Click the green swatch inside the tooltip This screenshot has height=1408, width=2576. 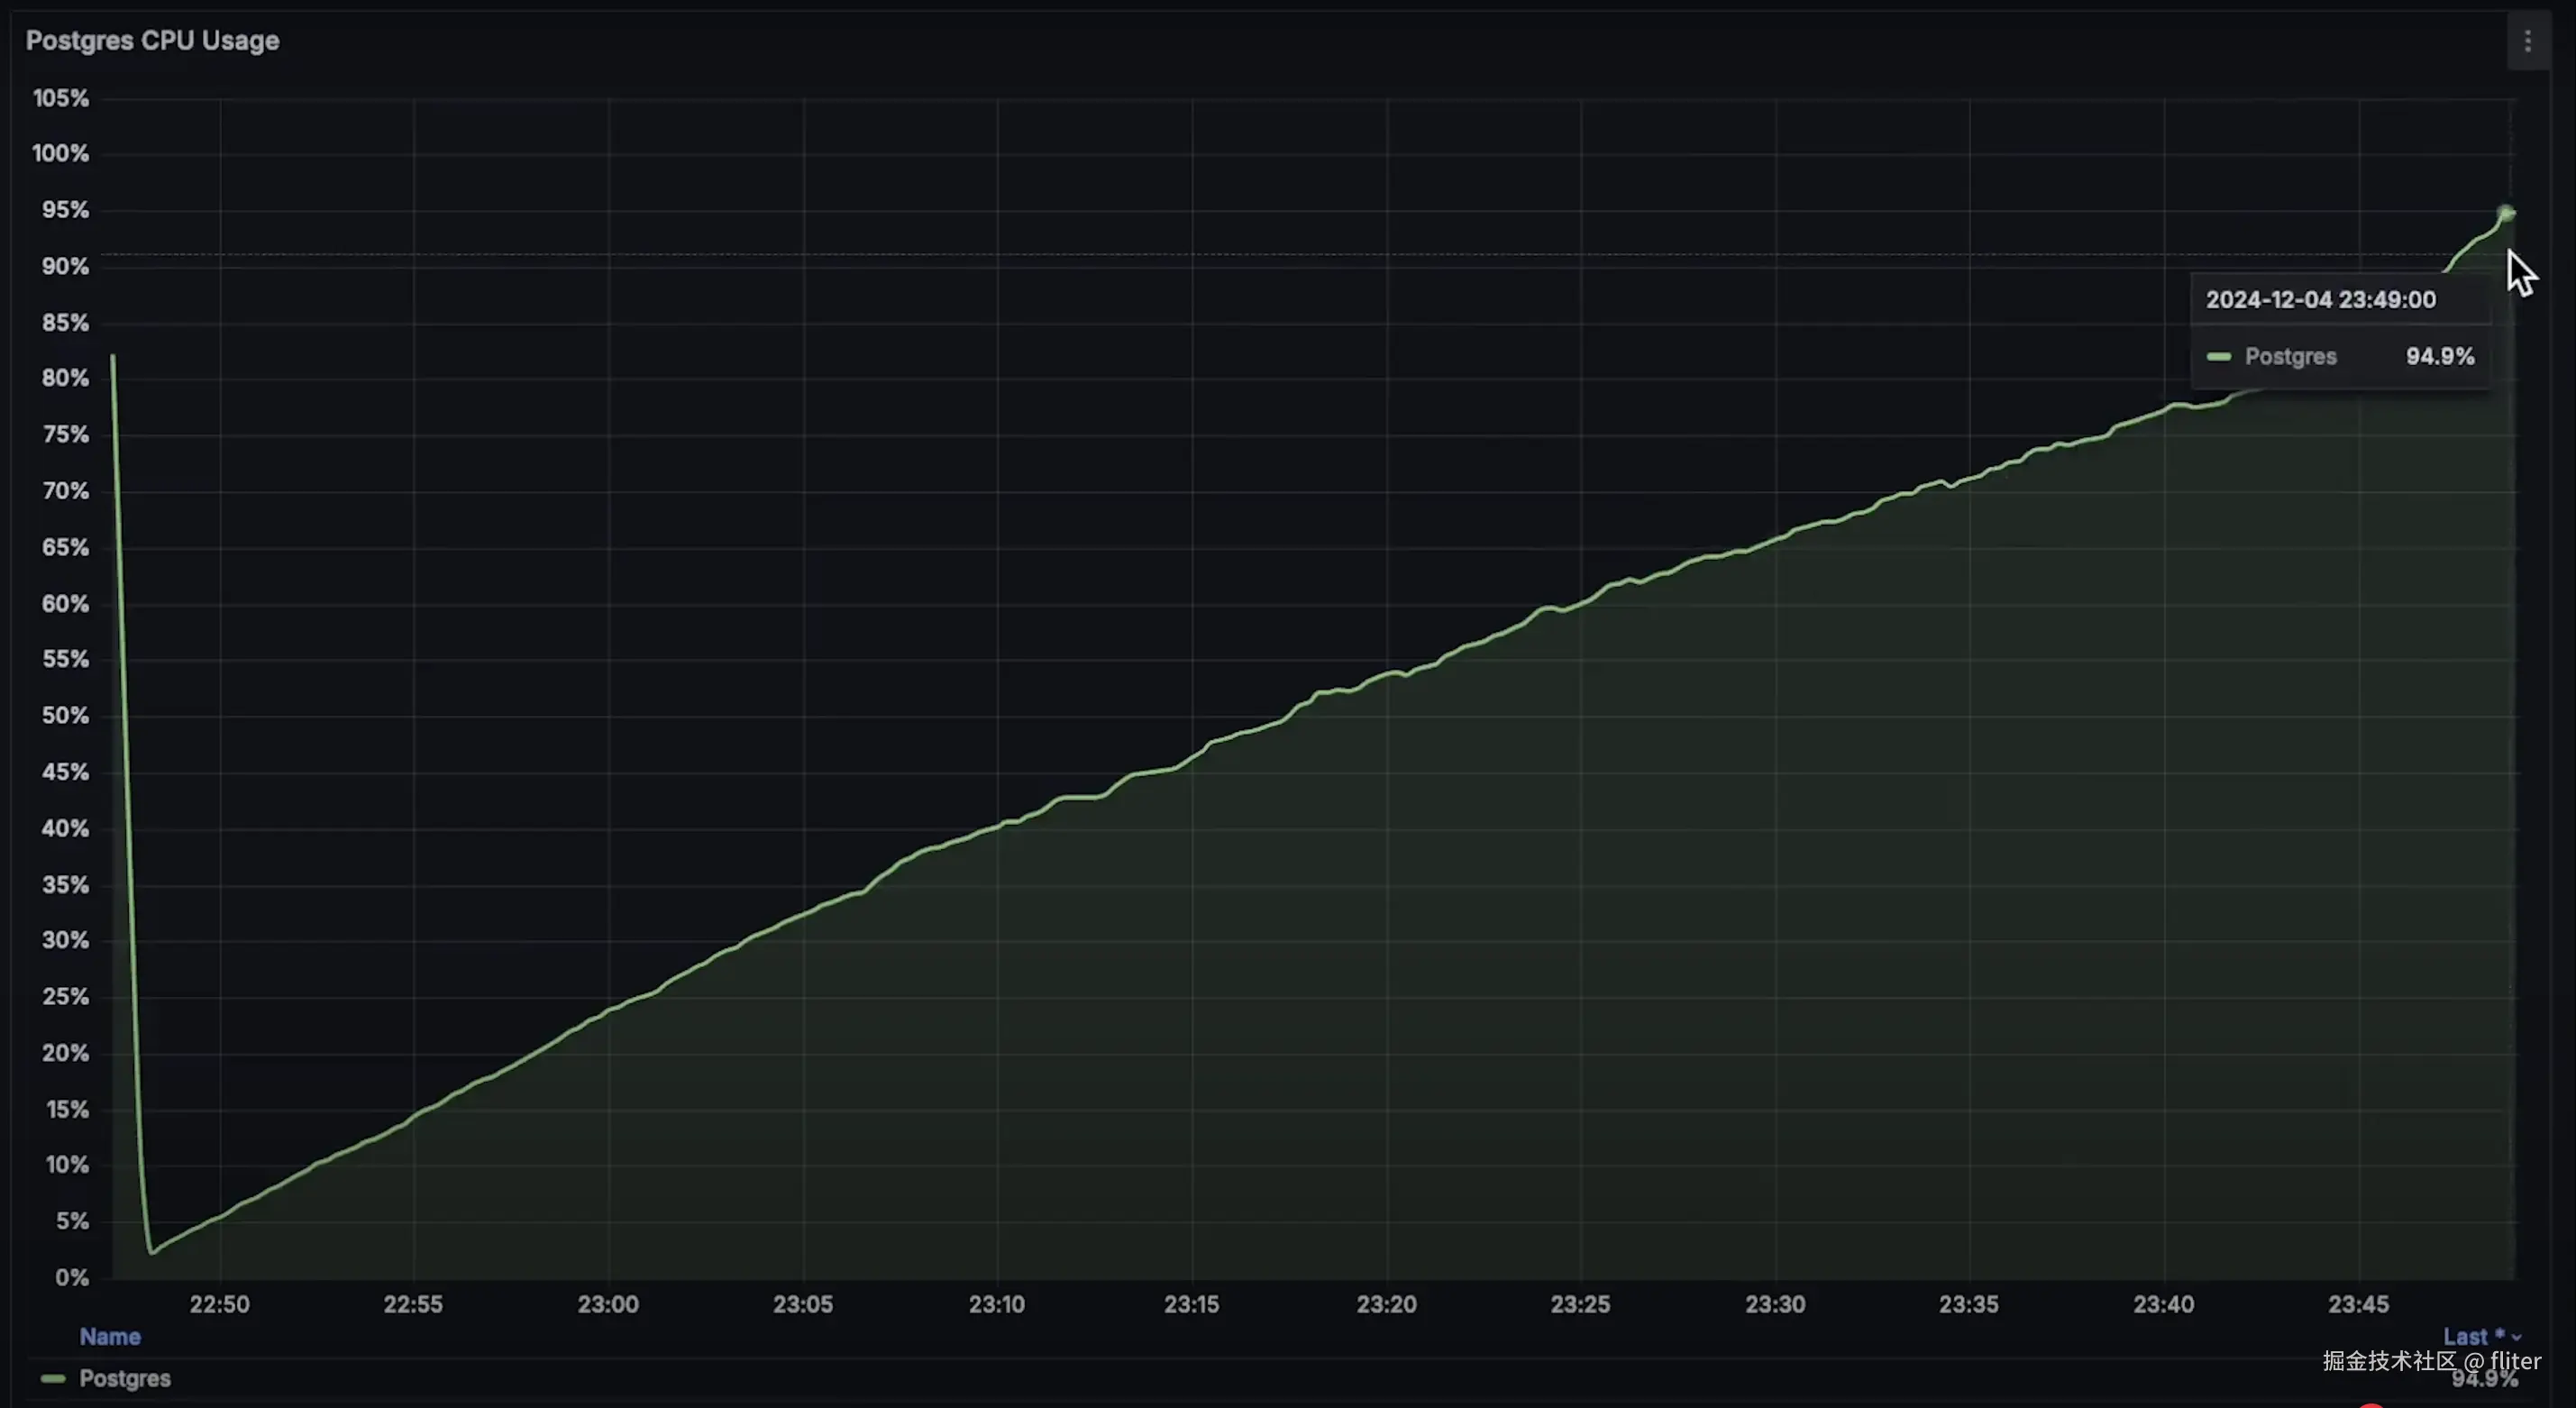point(2218,357)
